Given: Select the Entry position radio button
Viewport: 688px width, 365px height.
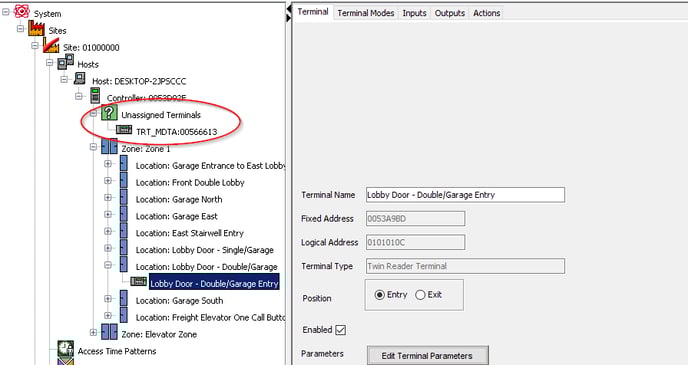Looking at the screenshot, I should point(380,295).
